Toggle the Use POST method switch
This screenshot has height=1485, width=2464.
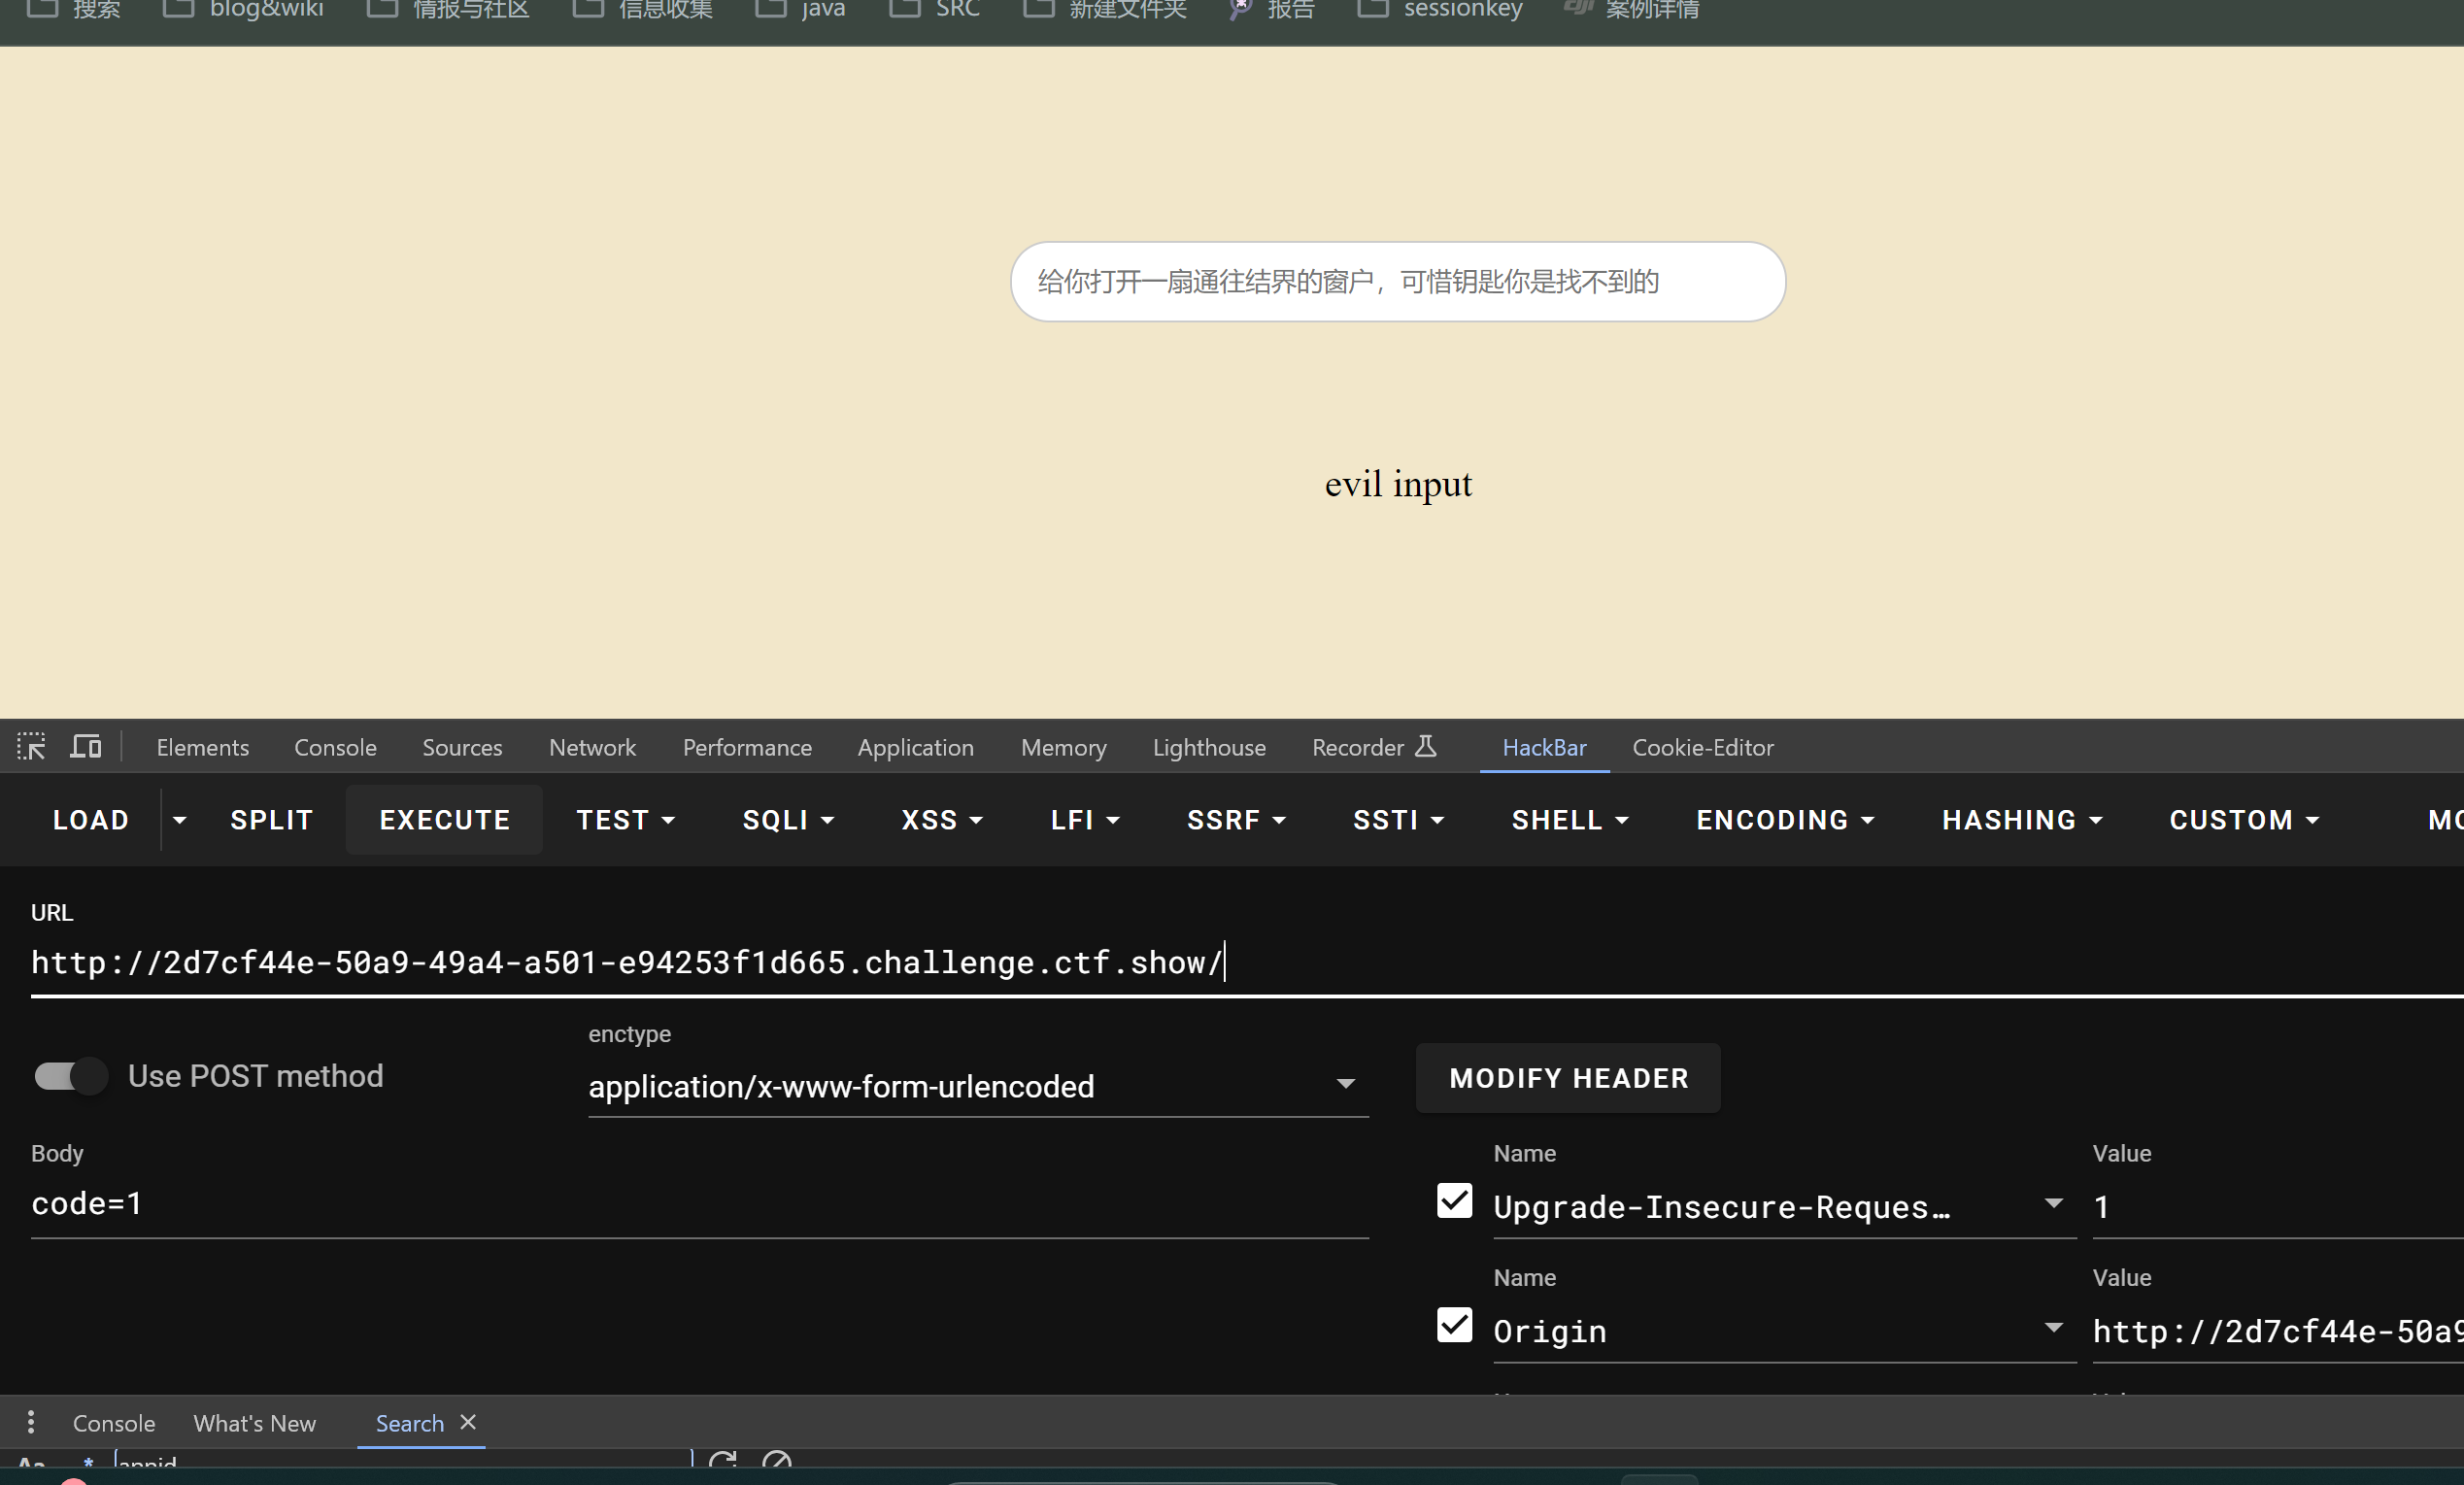(x=70, y=1076)
